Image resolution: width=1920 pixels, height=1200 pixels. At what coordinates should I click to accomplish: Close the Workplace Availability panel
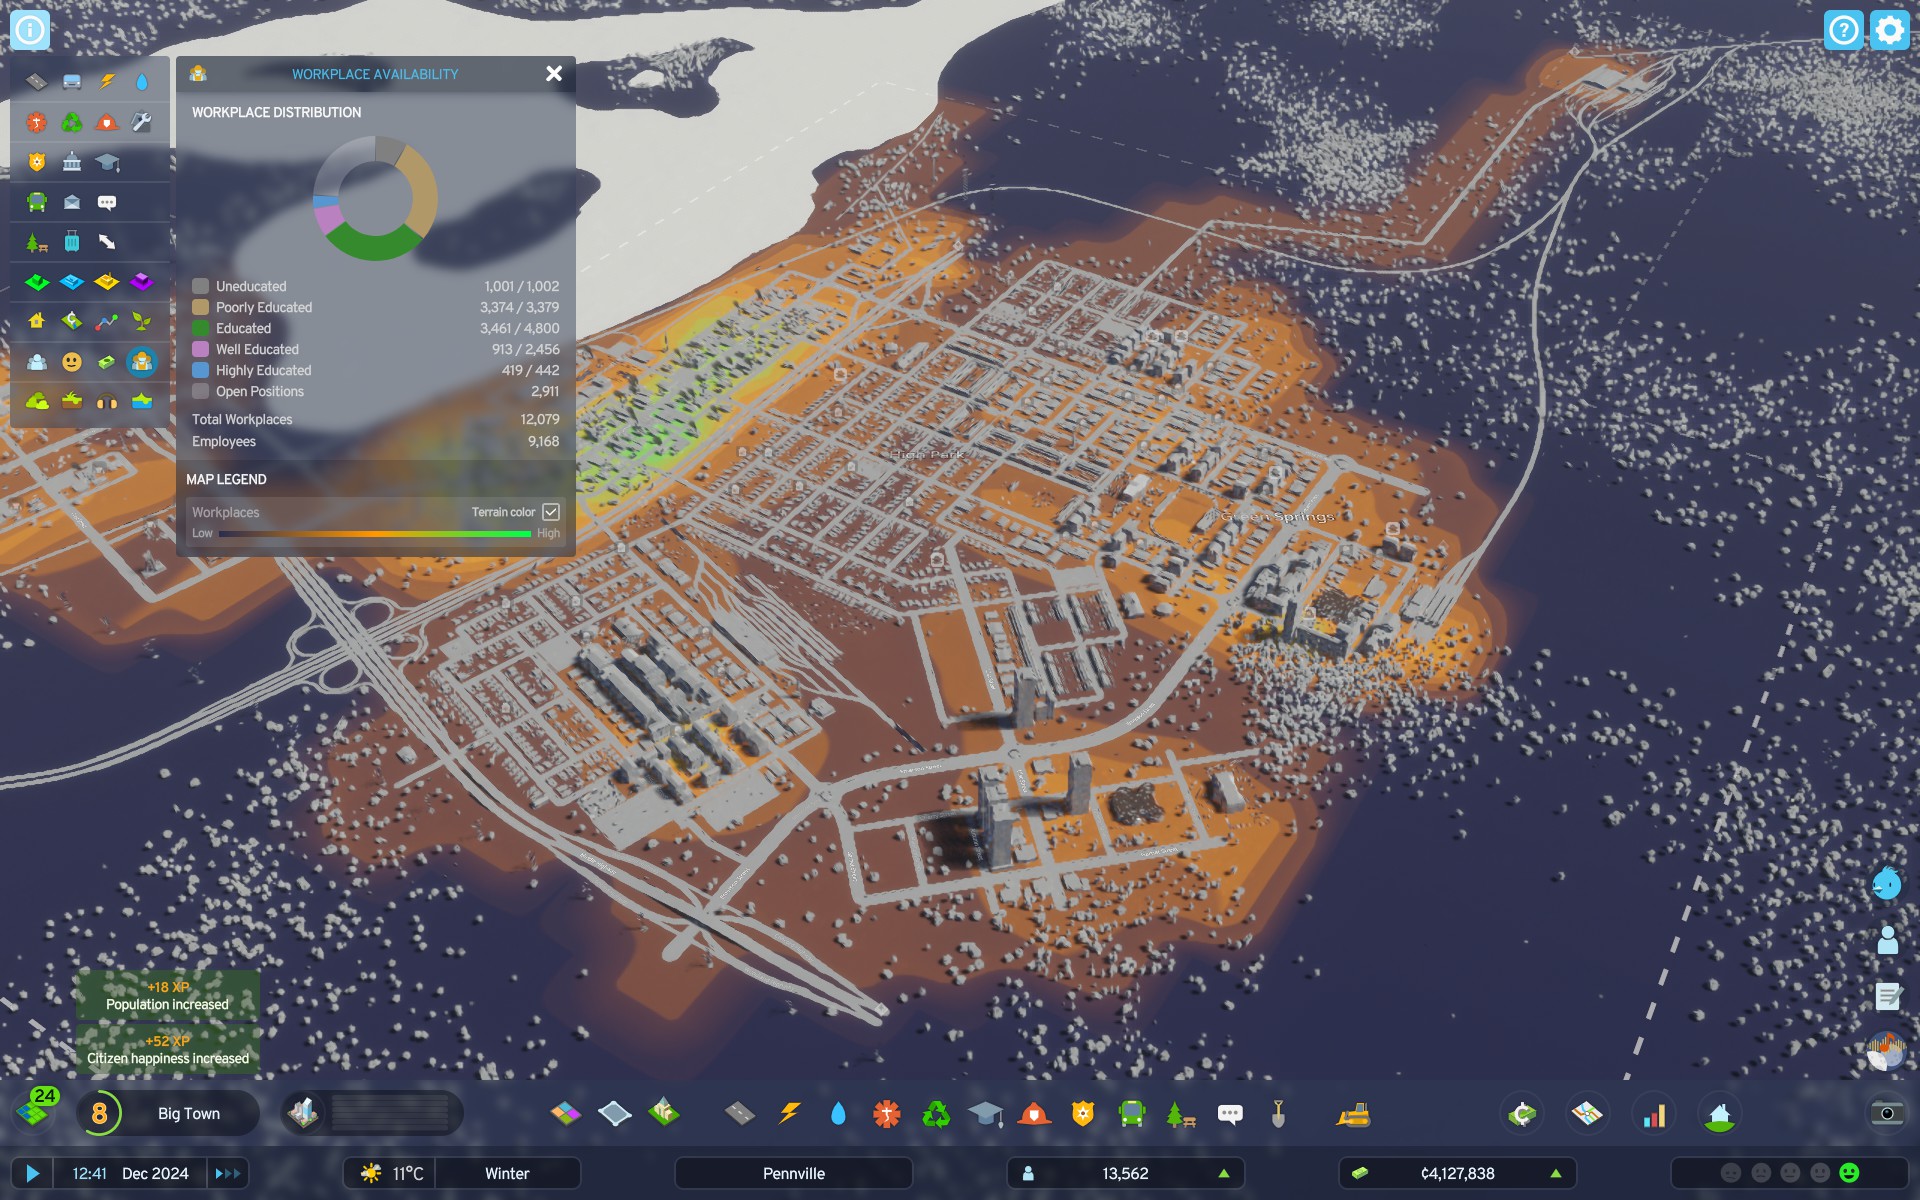click(554, 74)
